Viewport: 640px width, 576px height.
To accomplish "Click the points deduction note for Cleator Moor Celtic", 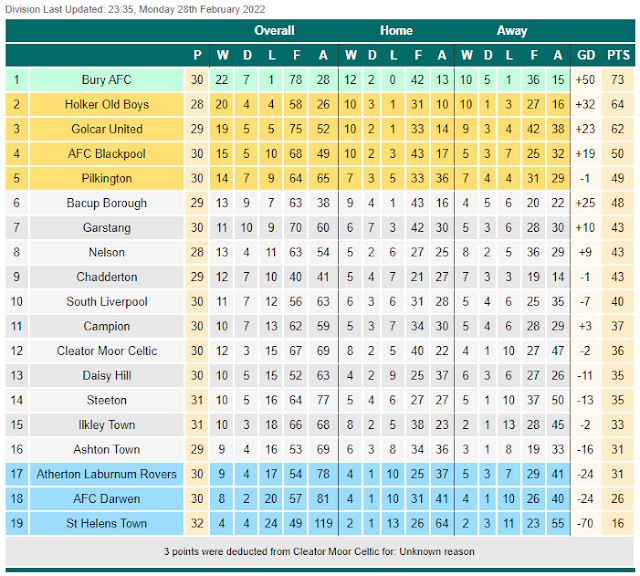I will [x=319, y=552].
